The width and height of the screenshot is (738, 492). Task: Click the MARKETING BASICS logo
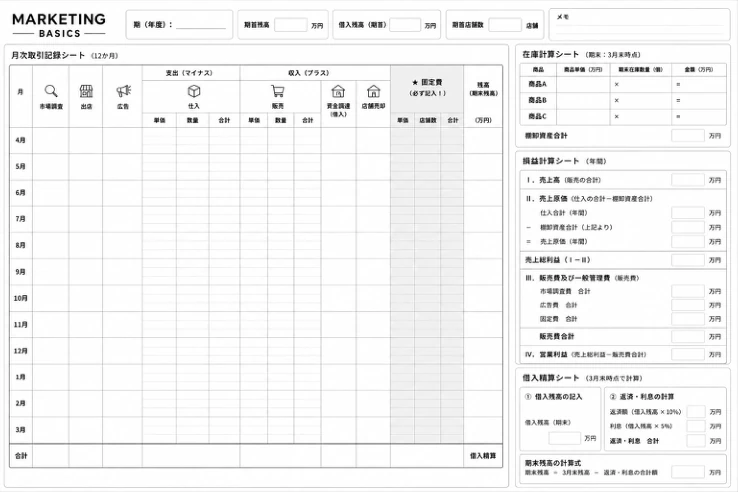point(59,25)
